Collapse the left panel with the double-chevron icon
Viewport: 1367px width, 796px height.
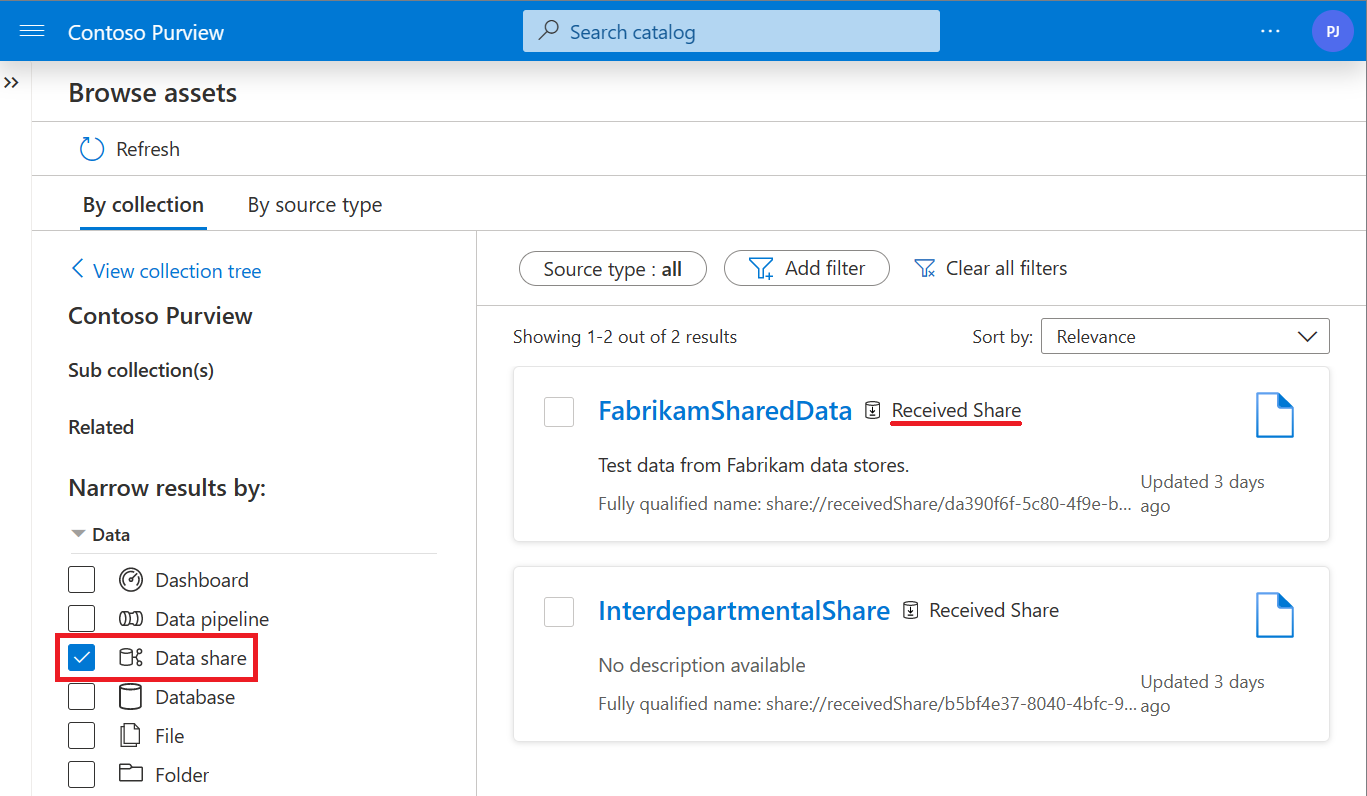point(13,83)
